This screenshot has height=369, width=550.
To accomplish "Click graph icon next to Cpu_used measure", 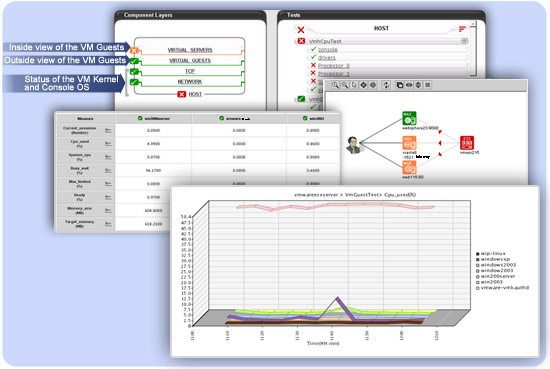I will point(108,144).
